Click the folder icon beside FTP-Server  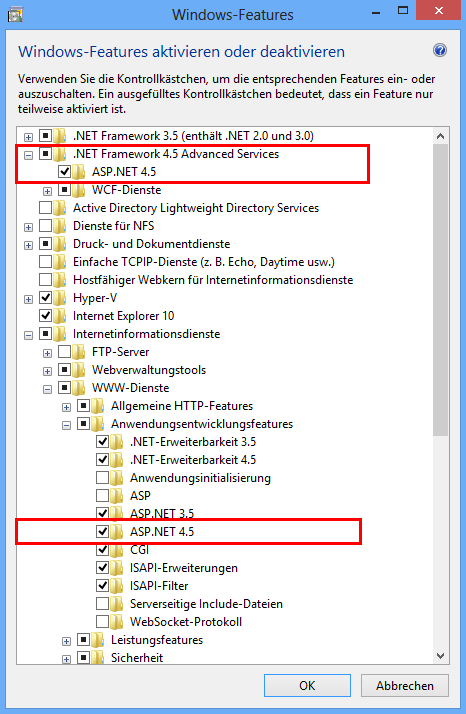coord(78,352)
